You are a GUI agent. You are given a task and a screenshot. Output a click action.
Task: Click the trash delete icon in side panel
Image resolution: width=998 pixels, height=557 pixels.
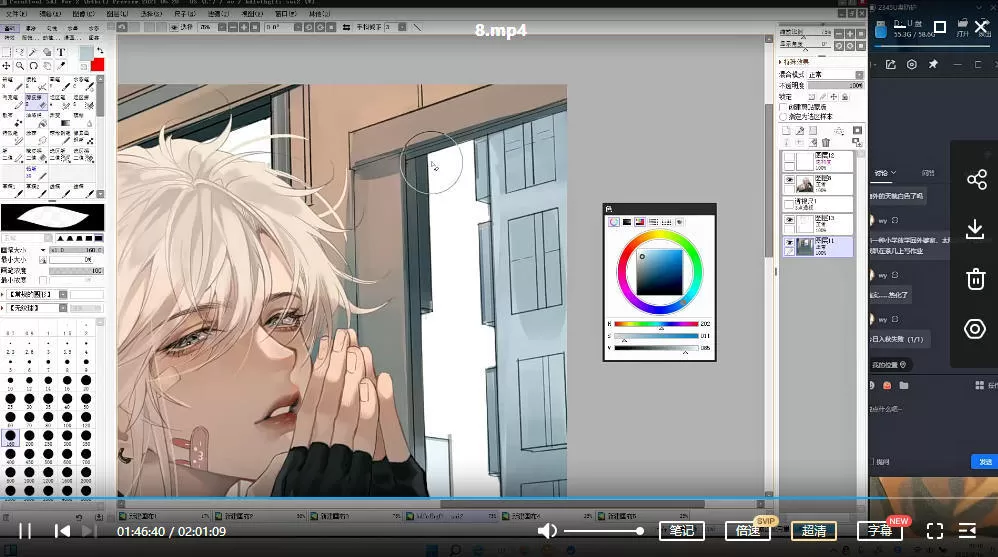(x=976, y=279)
